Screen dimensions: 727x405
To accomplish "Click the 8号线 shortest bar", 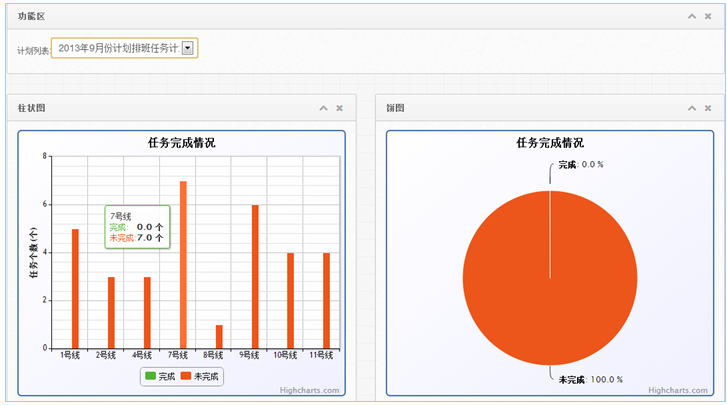I will click(x=219, y=337).
